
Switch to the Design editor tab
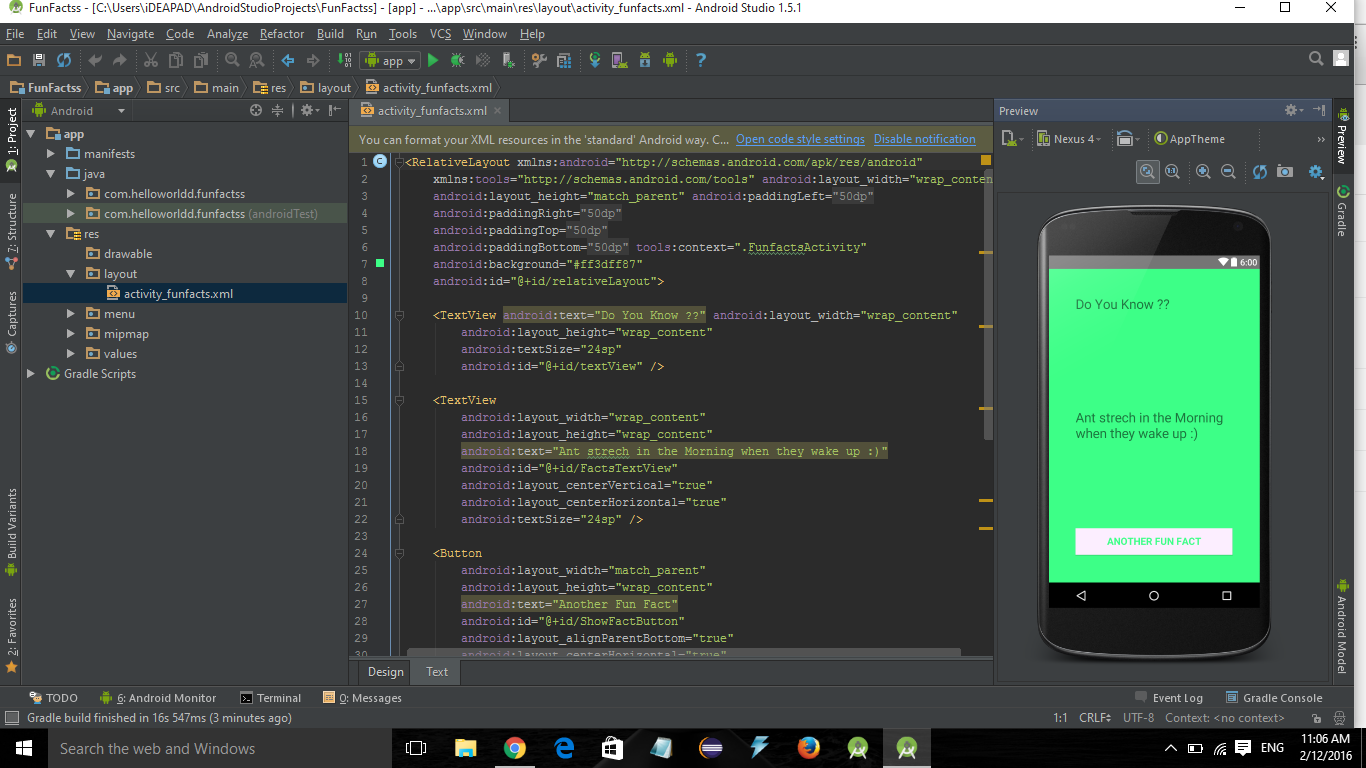(385, 672)
